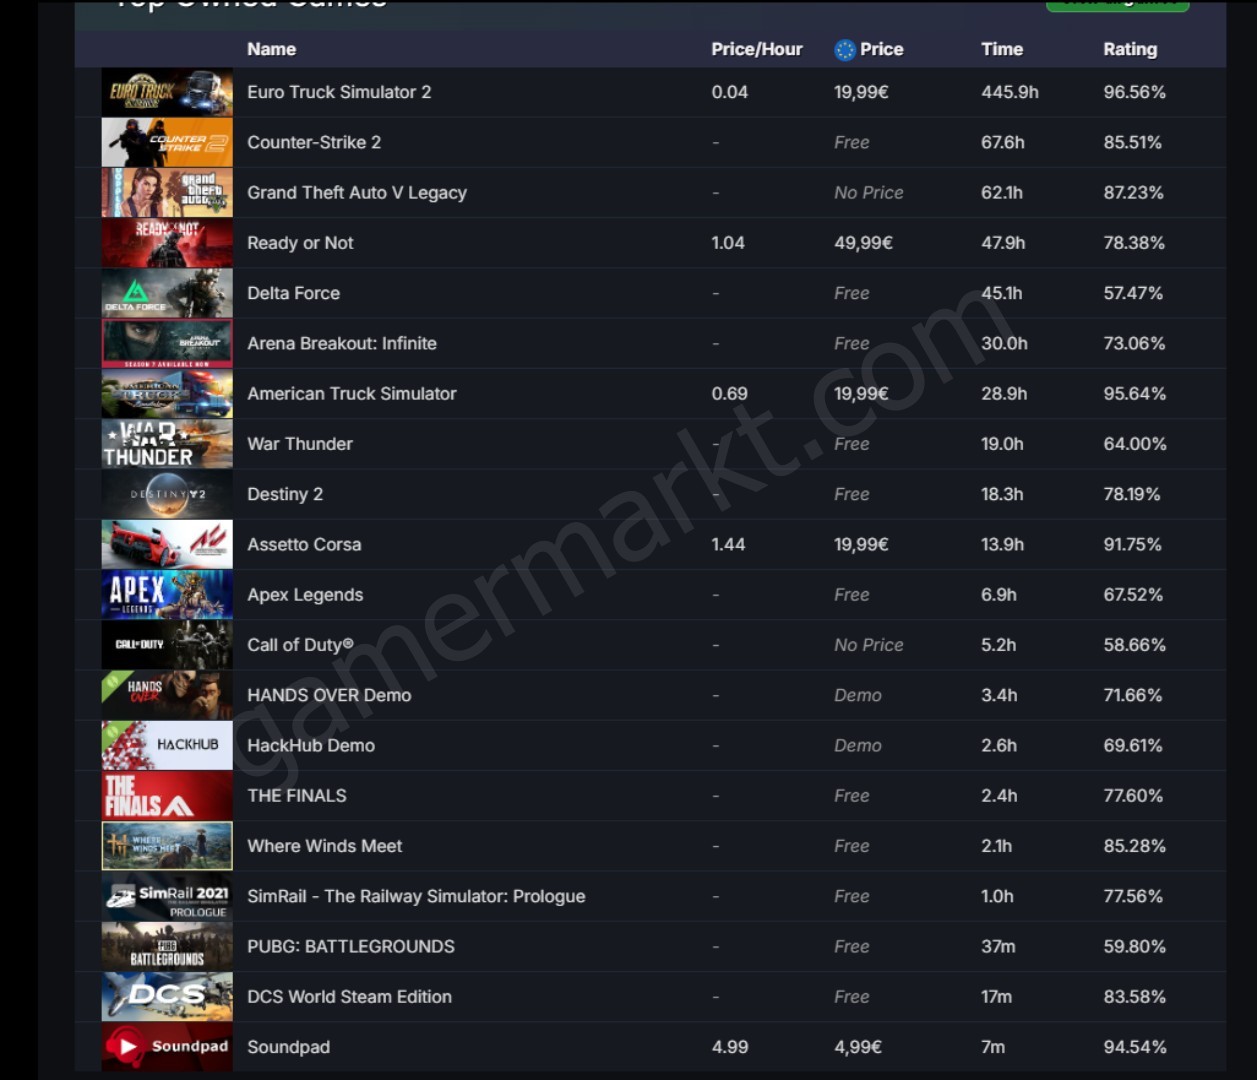Viewport: 1257px width, 1080px height.
Task: Sort the table by Price column header
Action: pyautogui.click(x=881, y=49)
